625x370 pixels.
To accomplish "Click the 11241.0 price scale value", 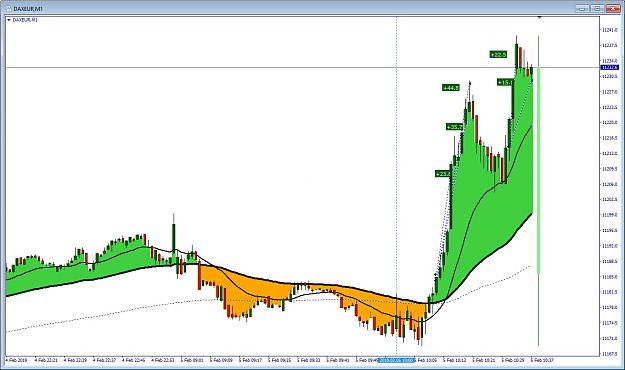I will 610,30.
